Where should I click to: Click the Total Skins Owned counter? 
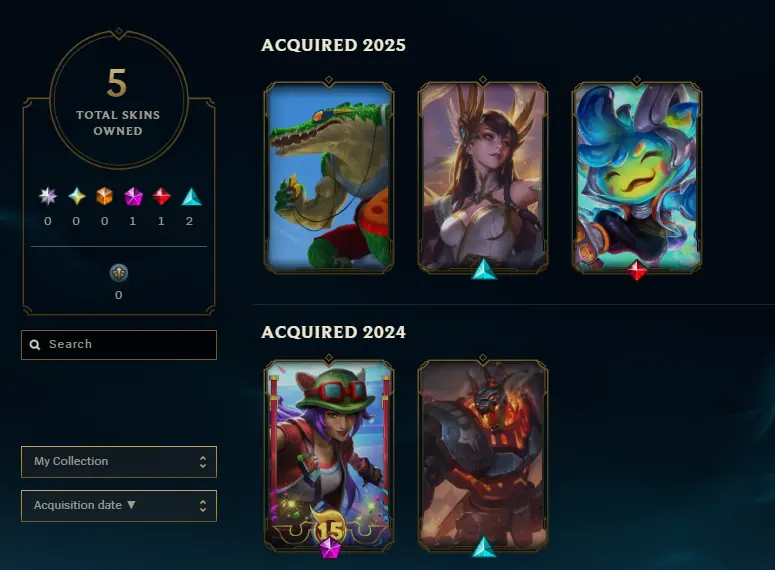coord(119,100)
